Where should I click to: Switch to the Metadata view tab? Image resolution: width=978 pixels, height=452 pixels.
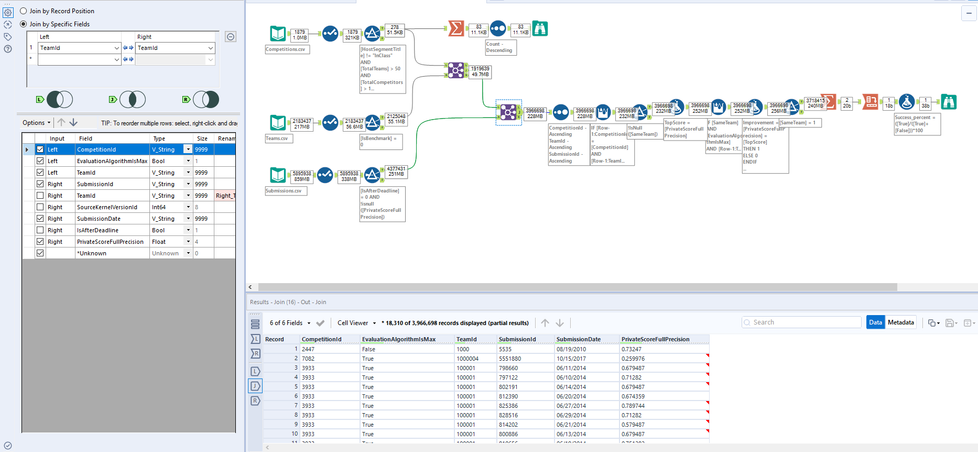901,323
